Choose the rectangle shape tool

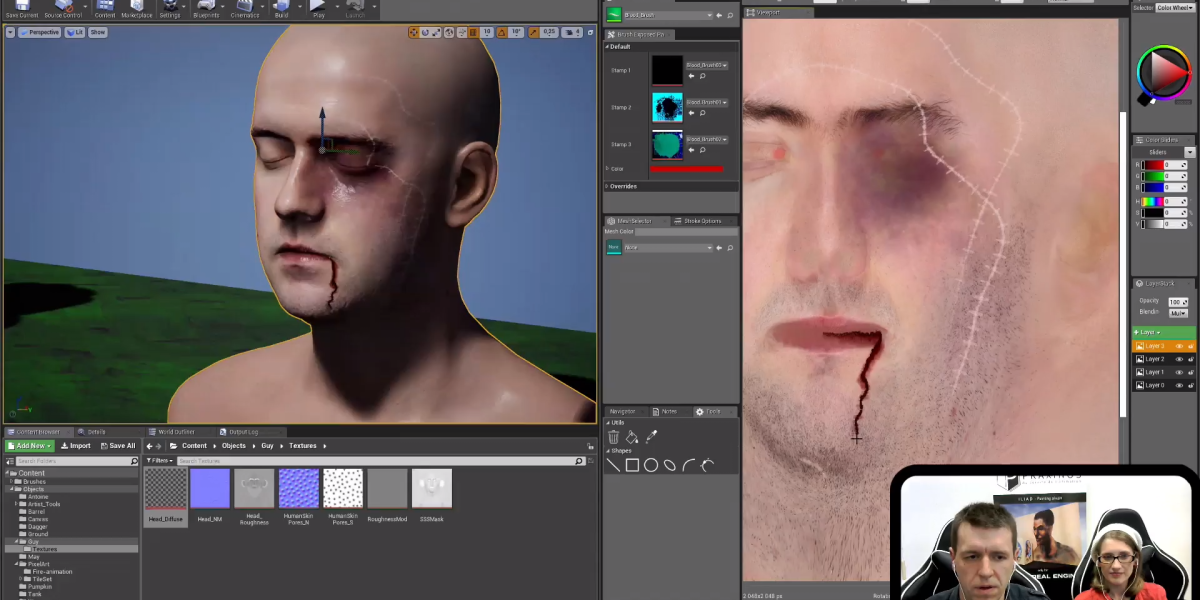click(x=632, y=465)
